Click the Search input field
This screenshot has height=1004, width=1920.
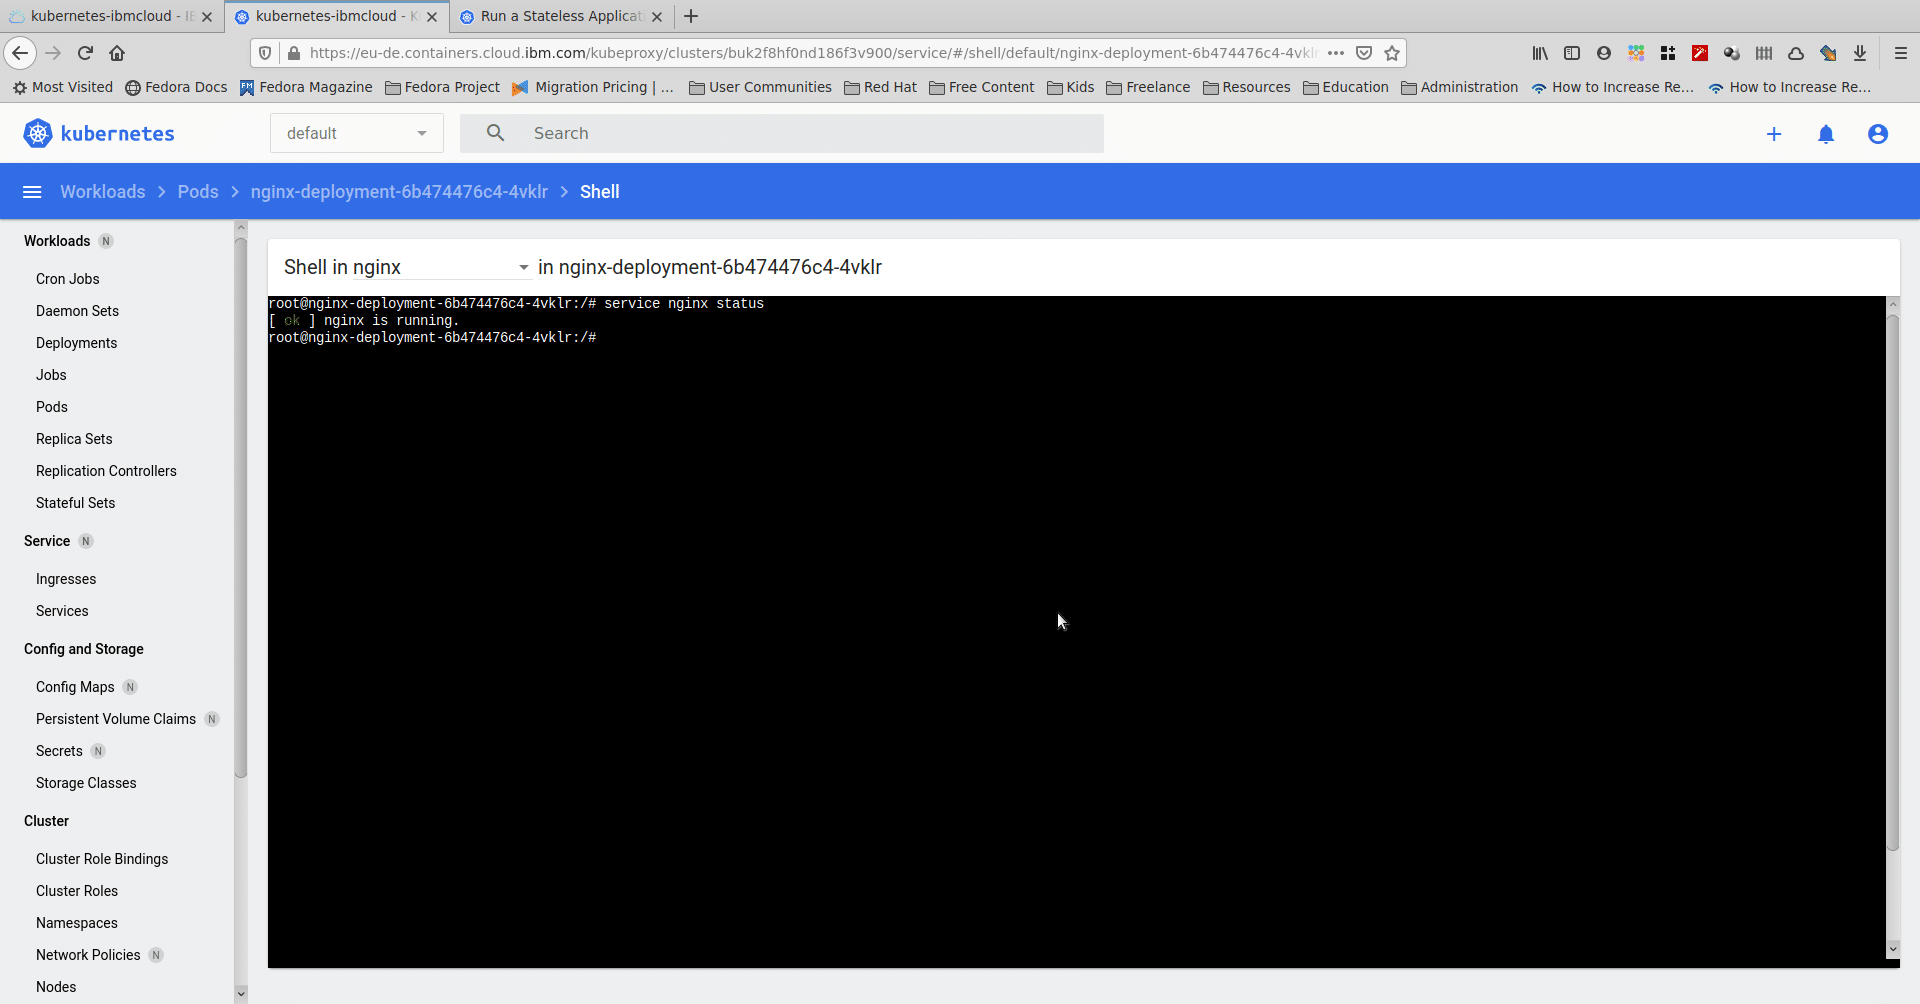coord(782,133)
